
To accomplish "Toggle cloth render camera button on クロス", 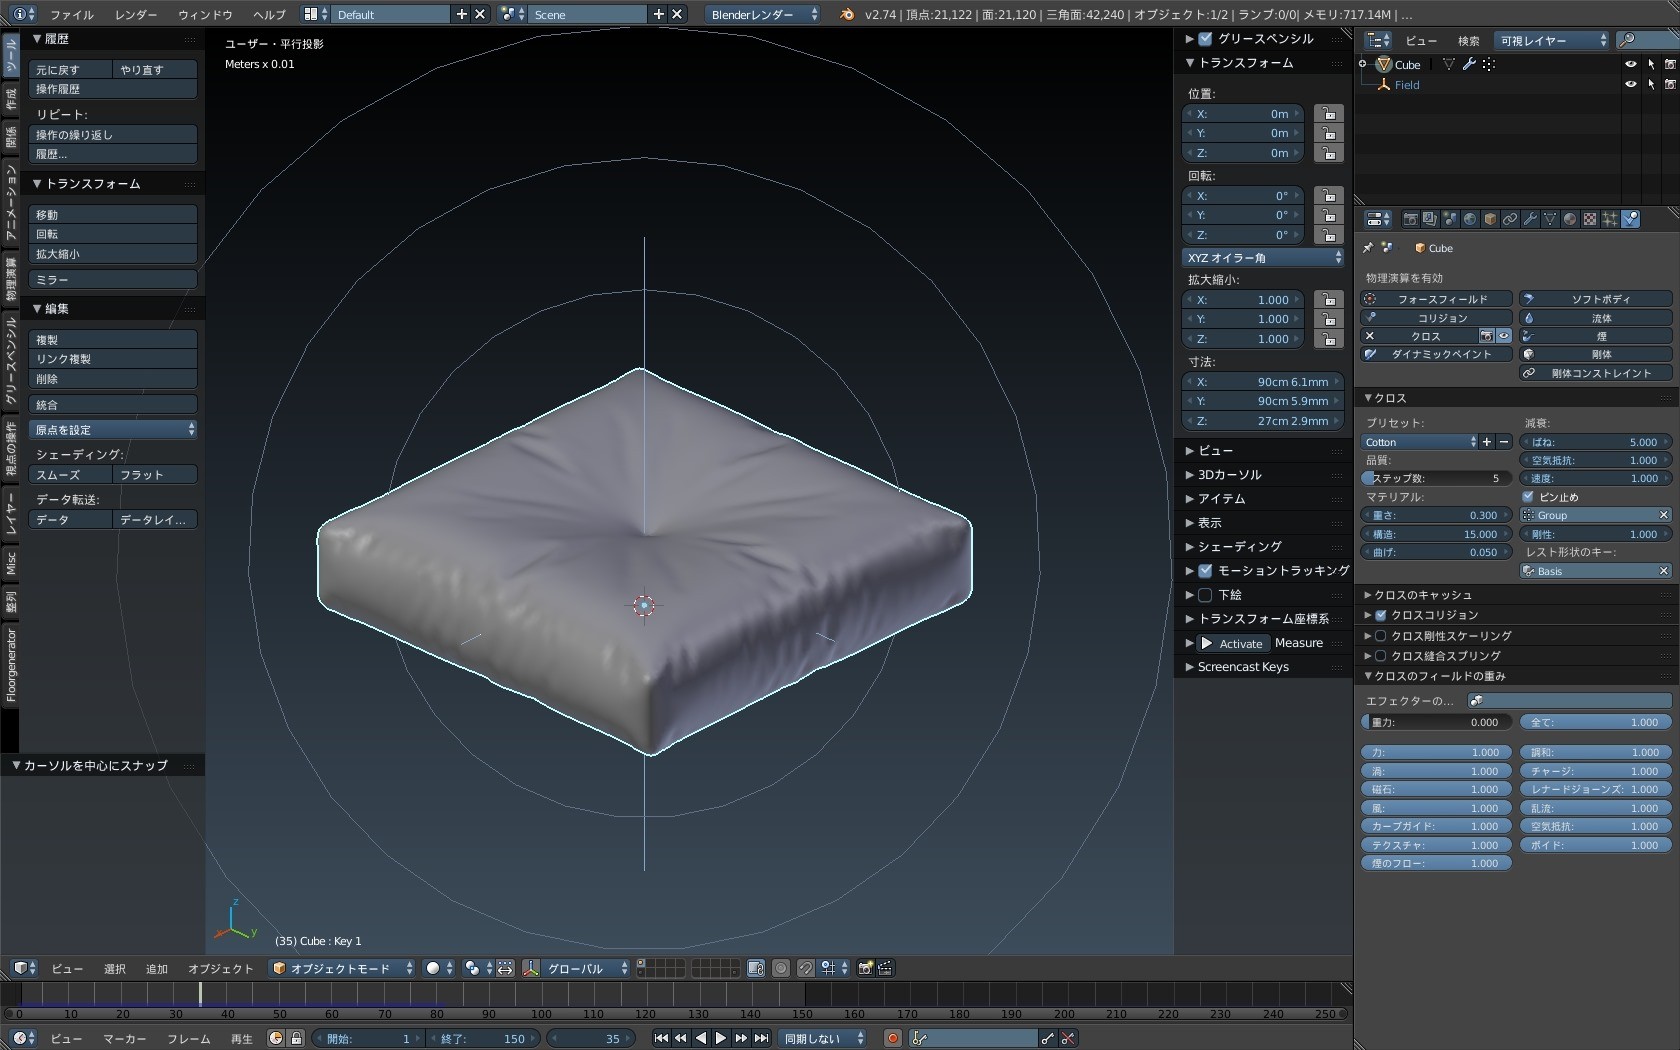I will click(x=1487, y=336).
